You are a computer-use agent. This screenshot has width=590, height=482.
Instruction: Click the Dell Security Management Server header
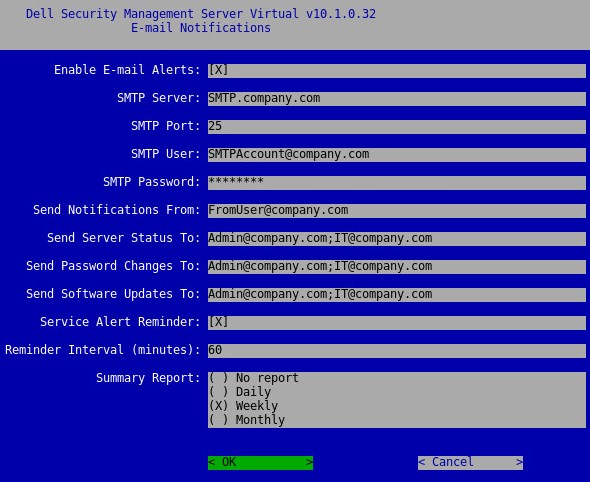[201, 14]
